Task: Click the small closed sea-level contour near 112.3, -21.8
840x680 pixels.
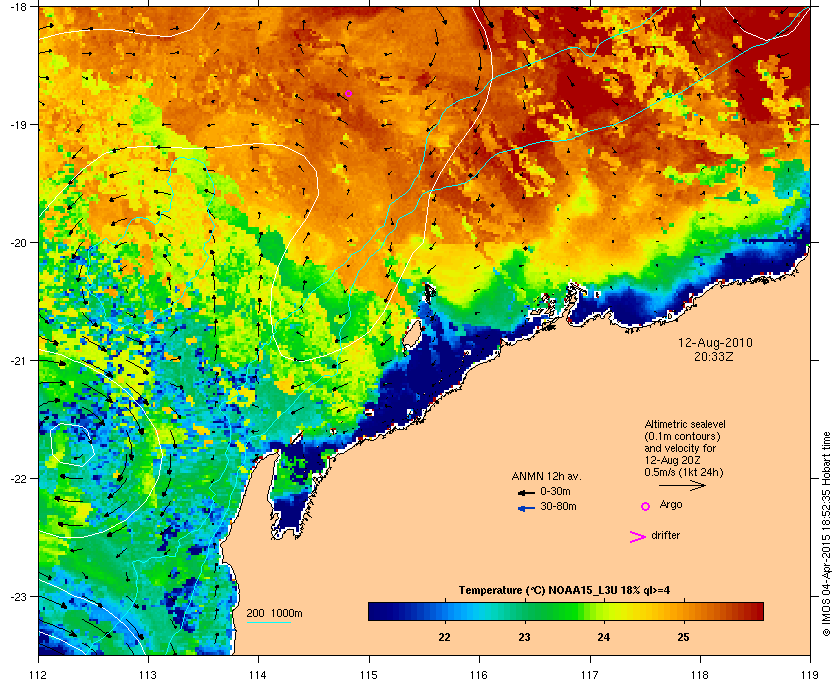Action: pos(72,446)
